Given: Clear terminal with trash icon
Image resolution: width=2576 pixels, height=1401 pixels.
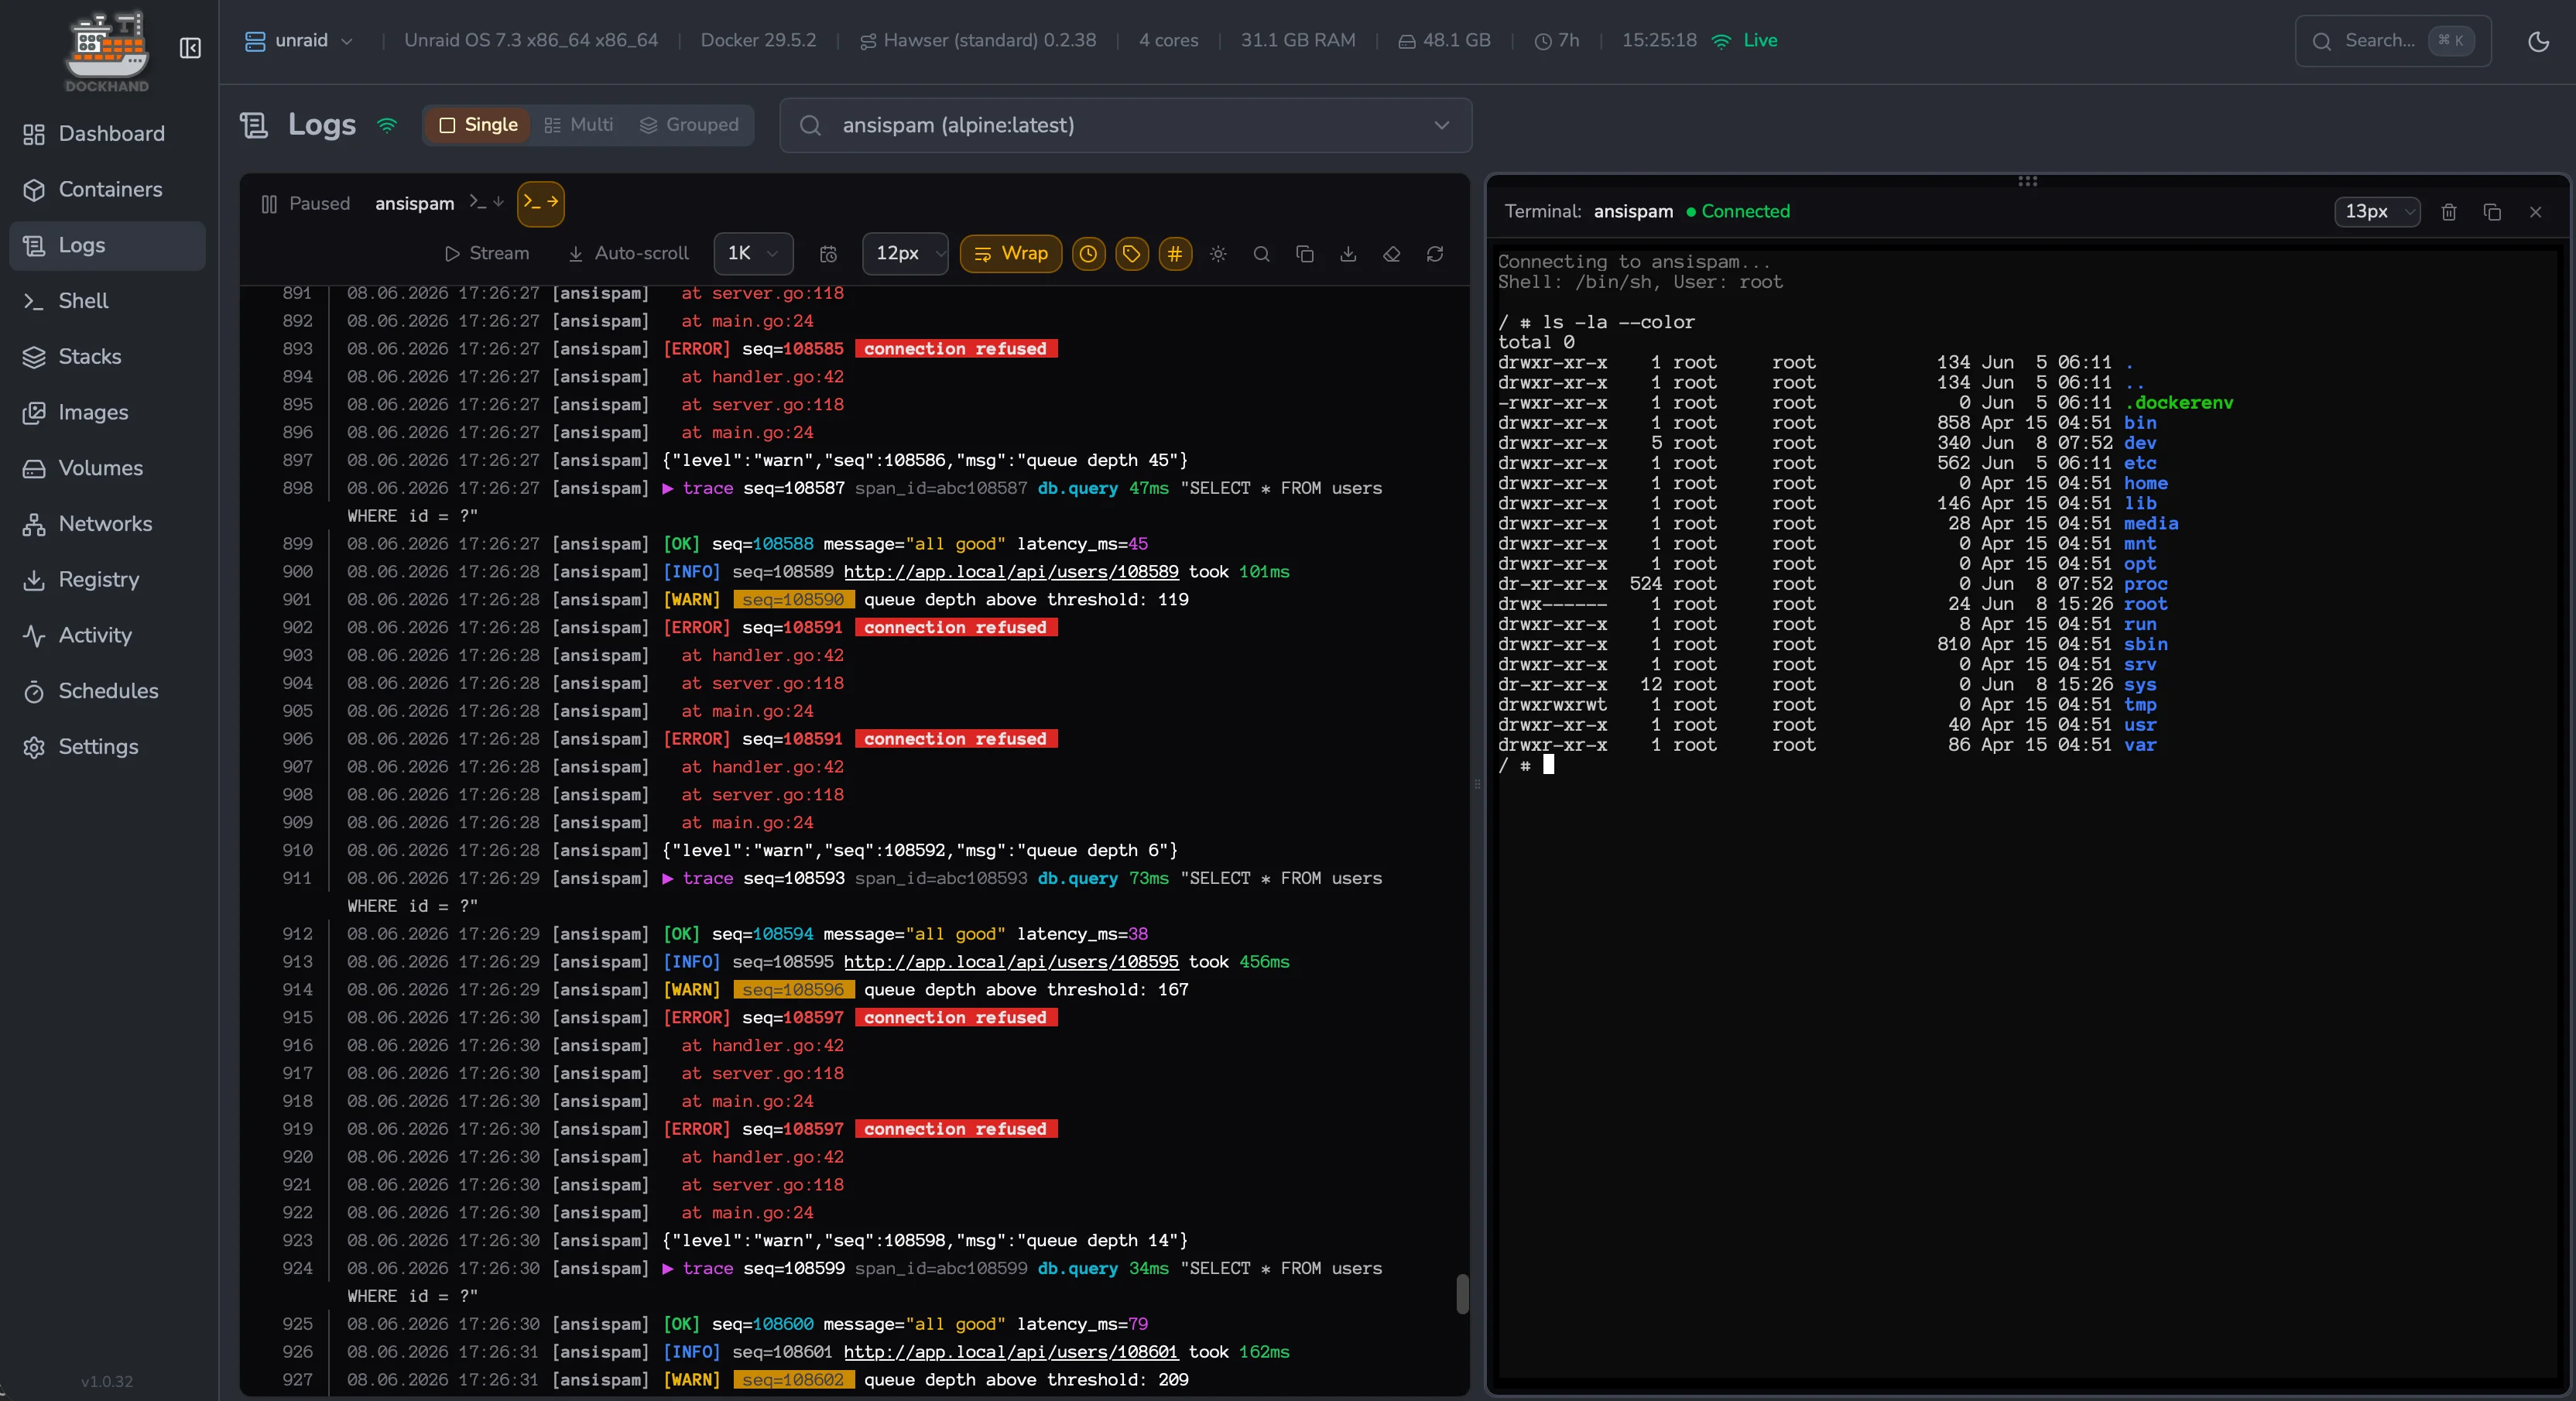Looking at the screenshot, I should (x=2449, y=212).
